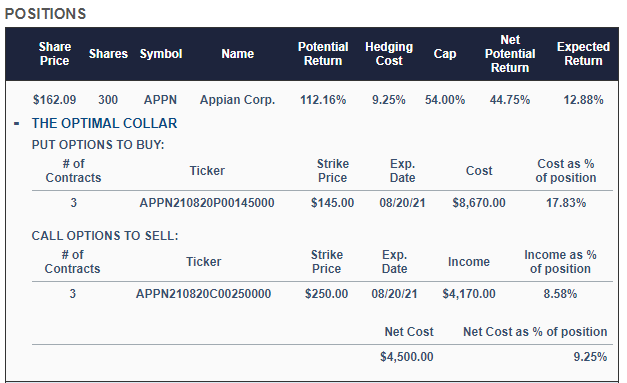Select the $8,670.00 put cost
Screen dimensions: 627x383
tap(479, 203)
